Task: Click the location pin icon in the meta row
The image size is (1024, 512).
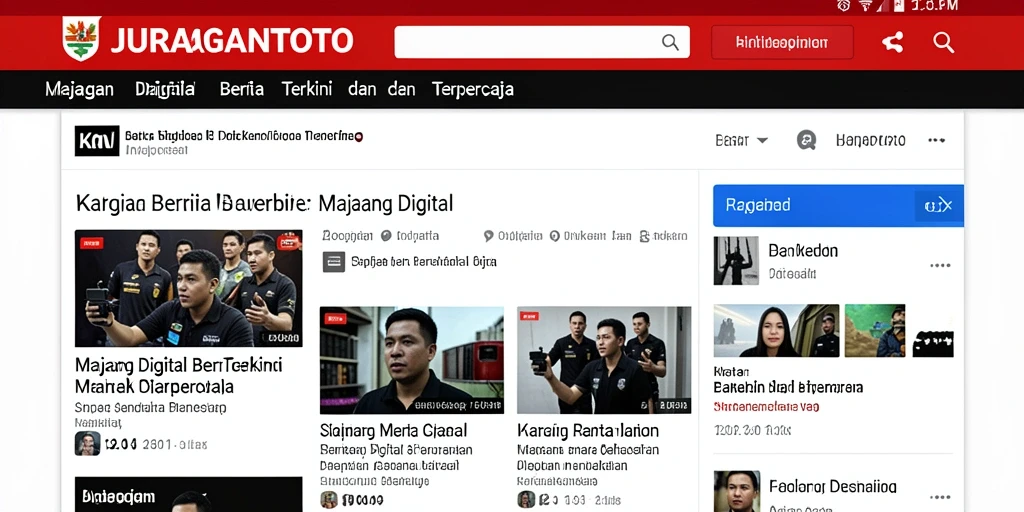Action: [488, 236]
